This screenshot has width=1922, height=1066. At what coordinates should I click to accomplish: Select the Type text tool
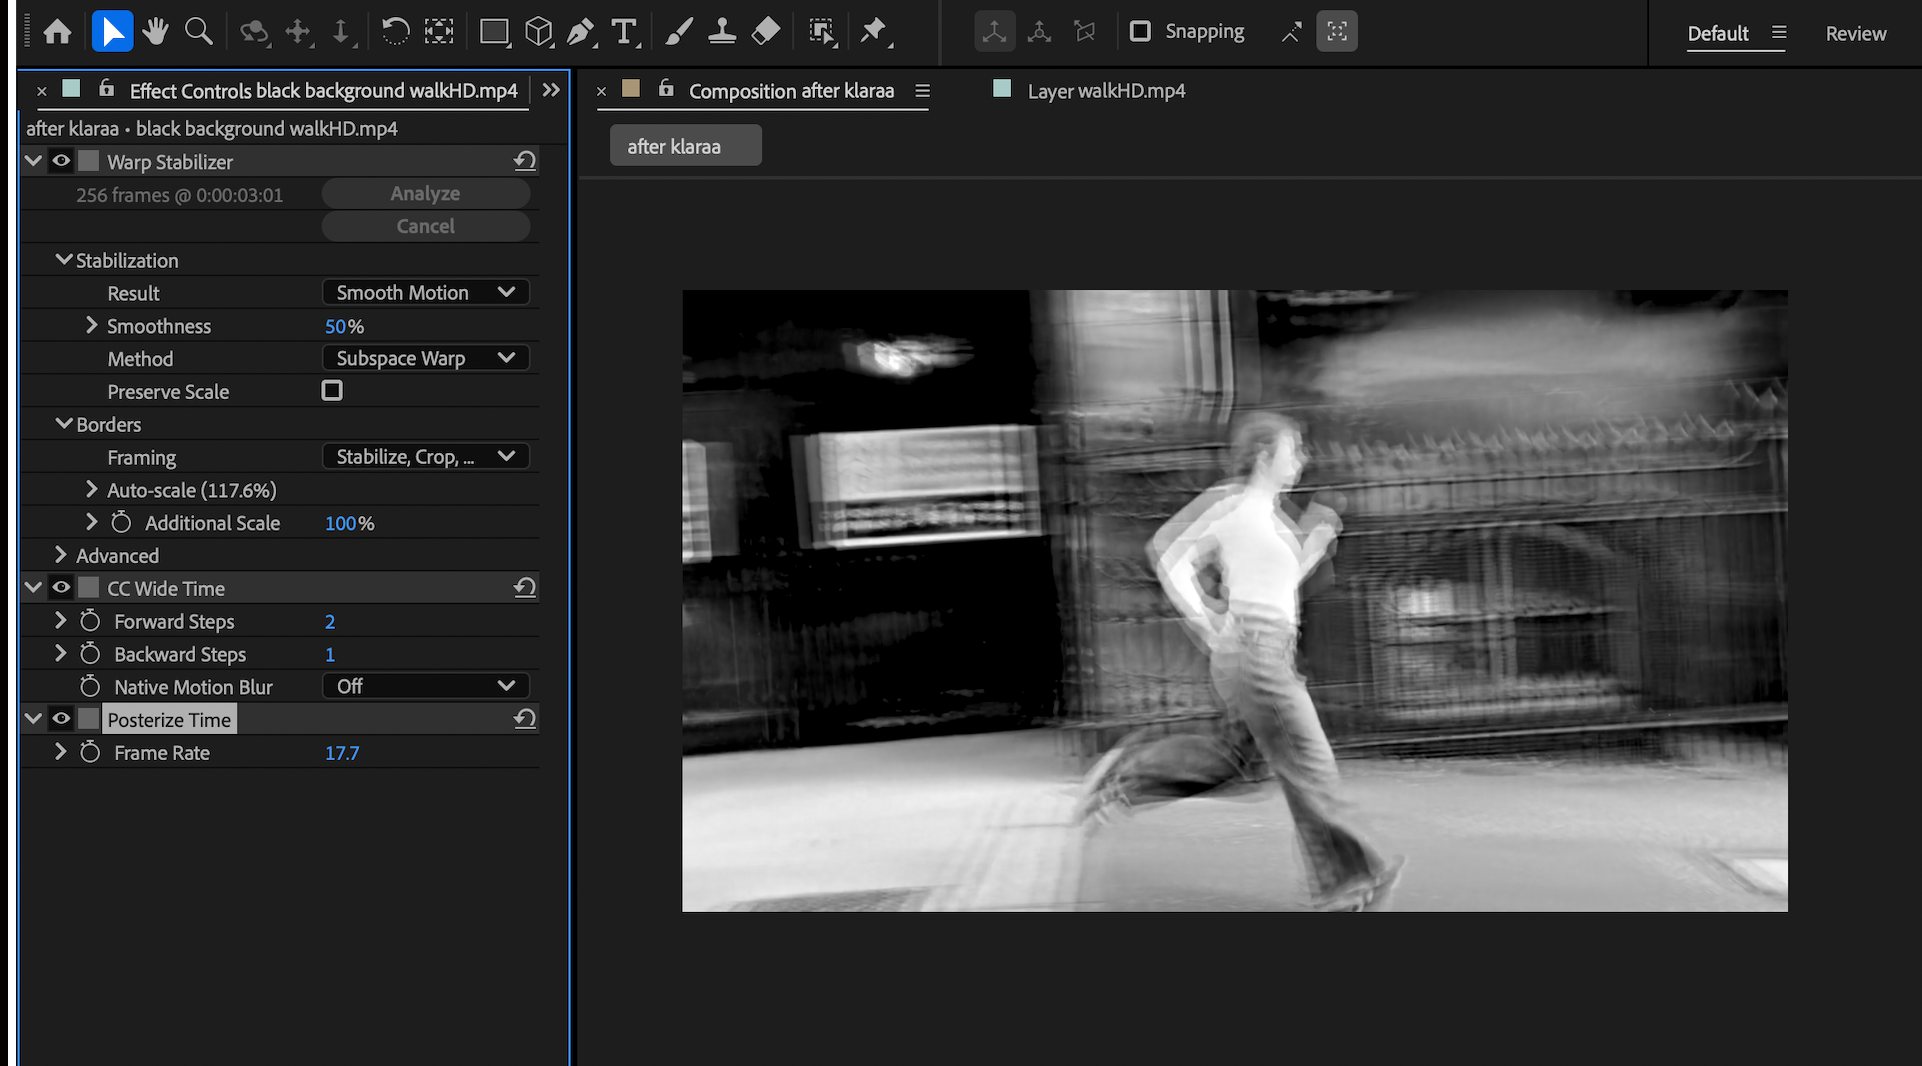(625, 32)
